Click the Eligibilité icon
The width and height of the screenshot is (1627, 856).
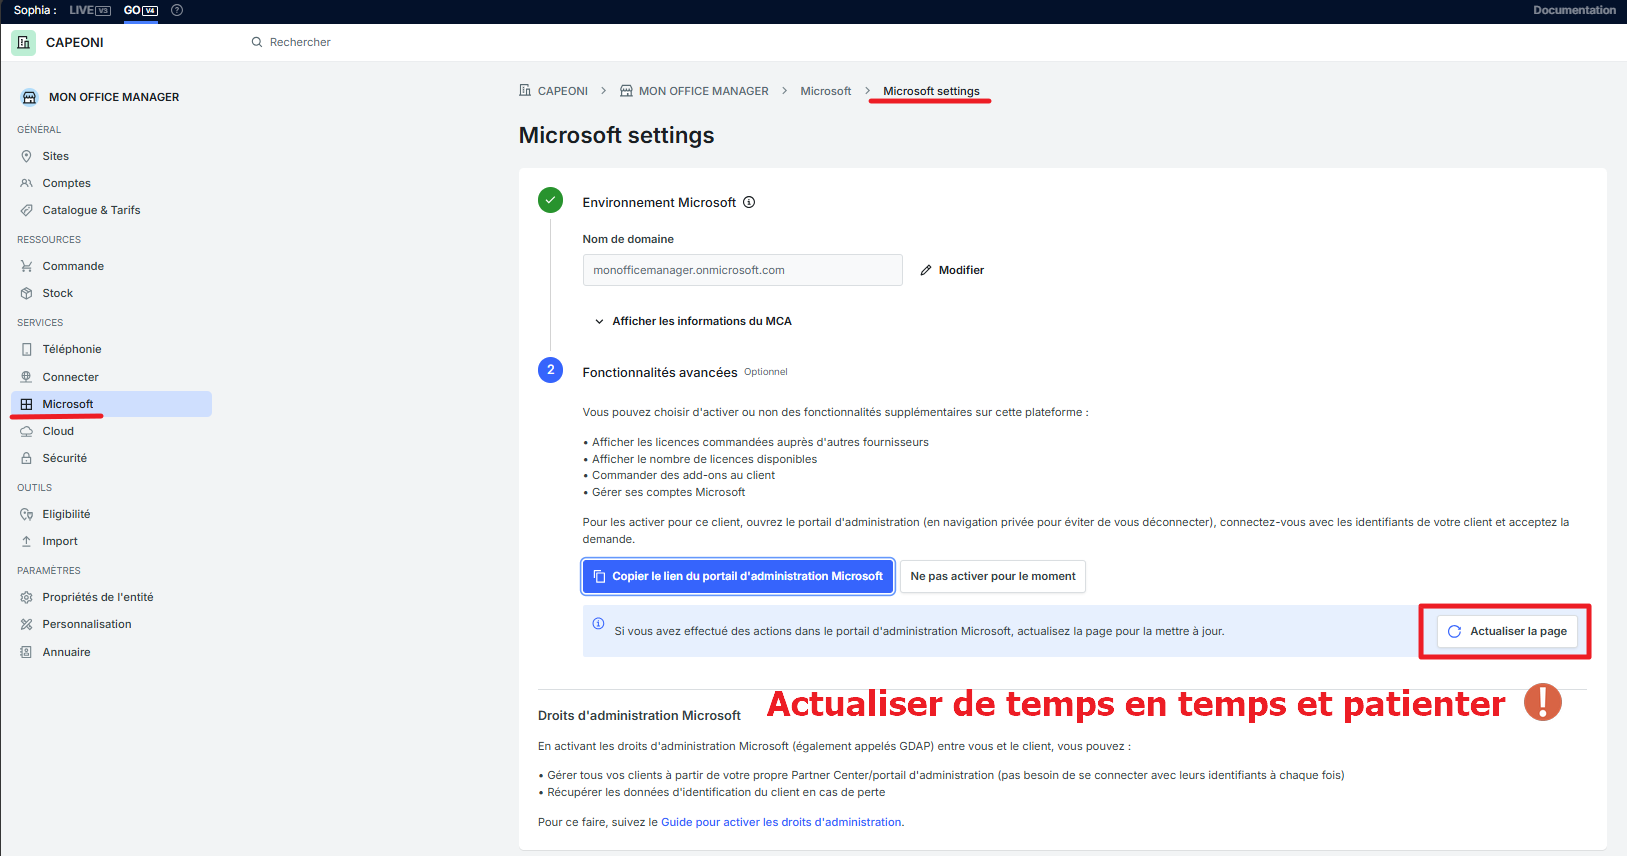coord(27,514)
